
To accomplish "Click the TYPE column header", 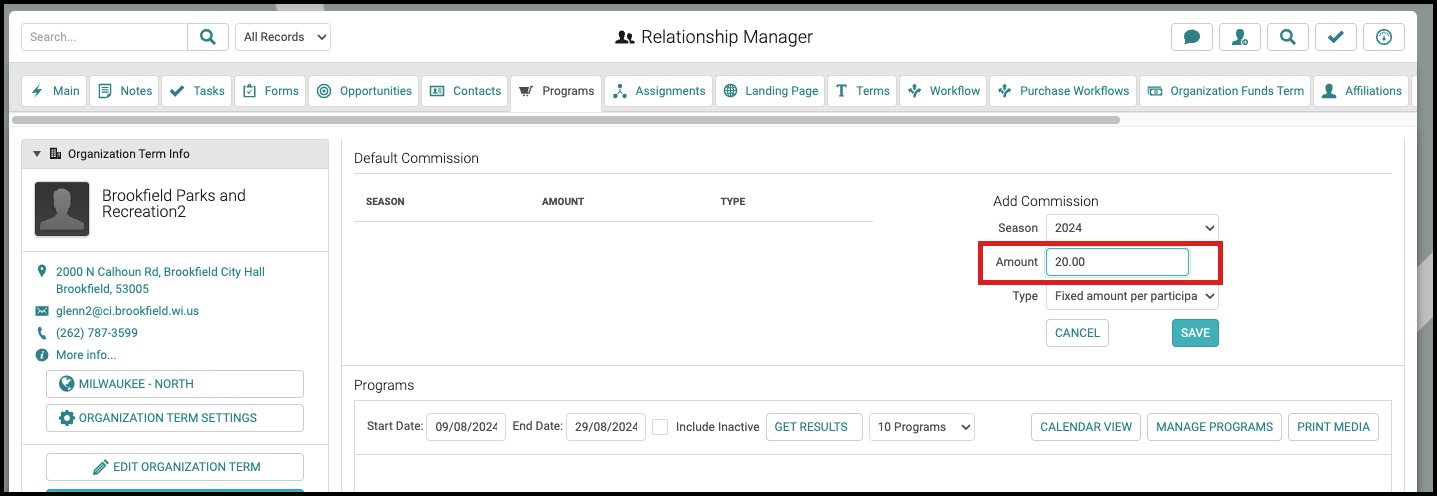I will pyautogui.click(x=733, y=202).
